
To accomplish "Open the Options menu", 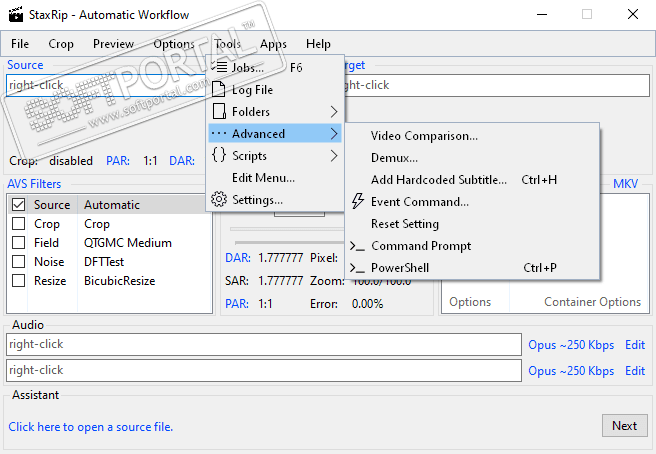I will click(174, 44).
